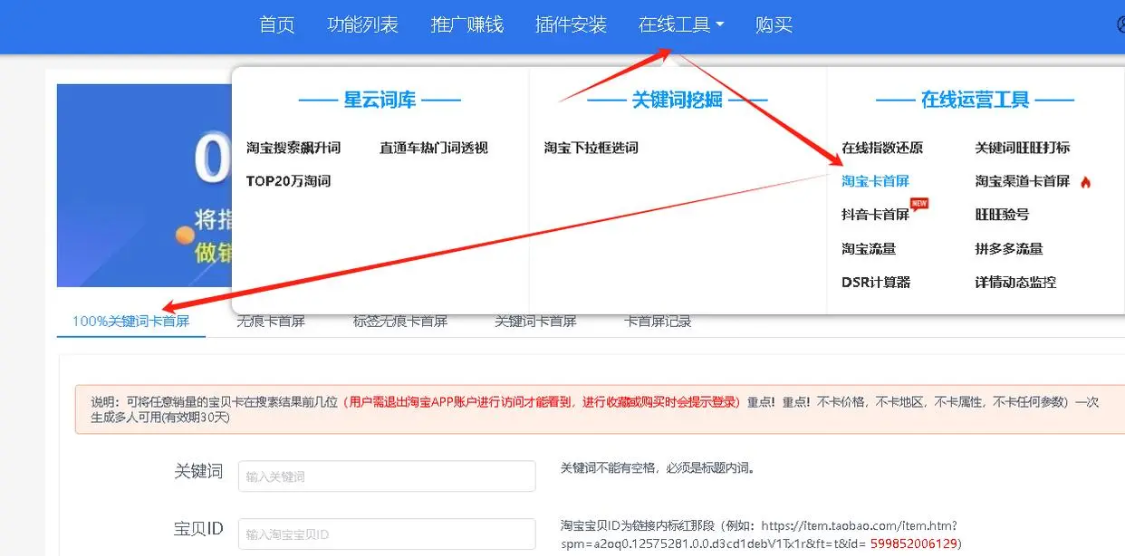Open 拼多多流量 tool
The height and width of the screenshot is (556, 1125).
coord(1009,249)
